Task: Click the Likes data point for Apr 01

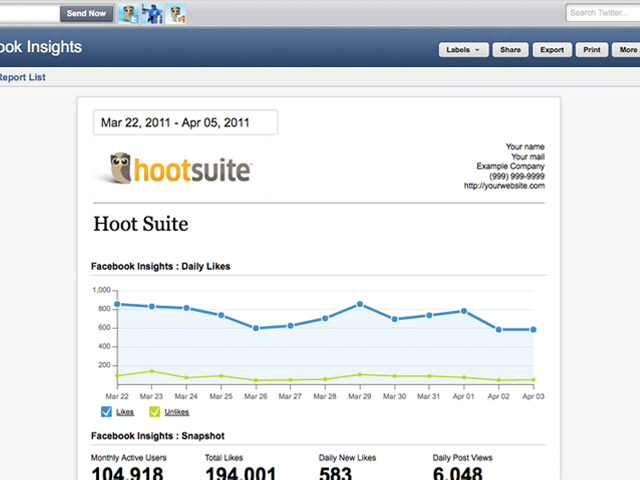Action: [x=464, y=311]
